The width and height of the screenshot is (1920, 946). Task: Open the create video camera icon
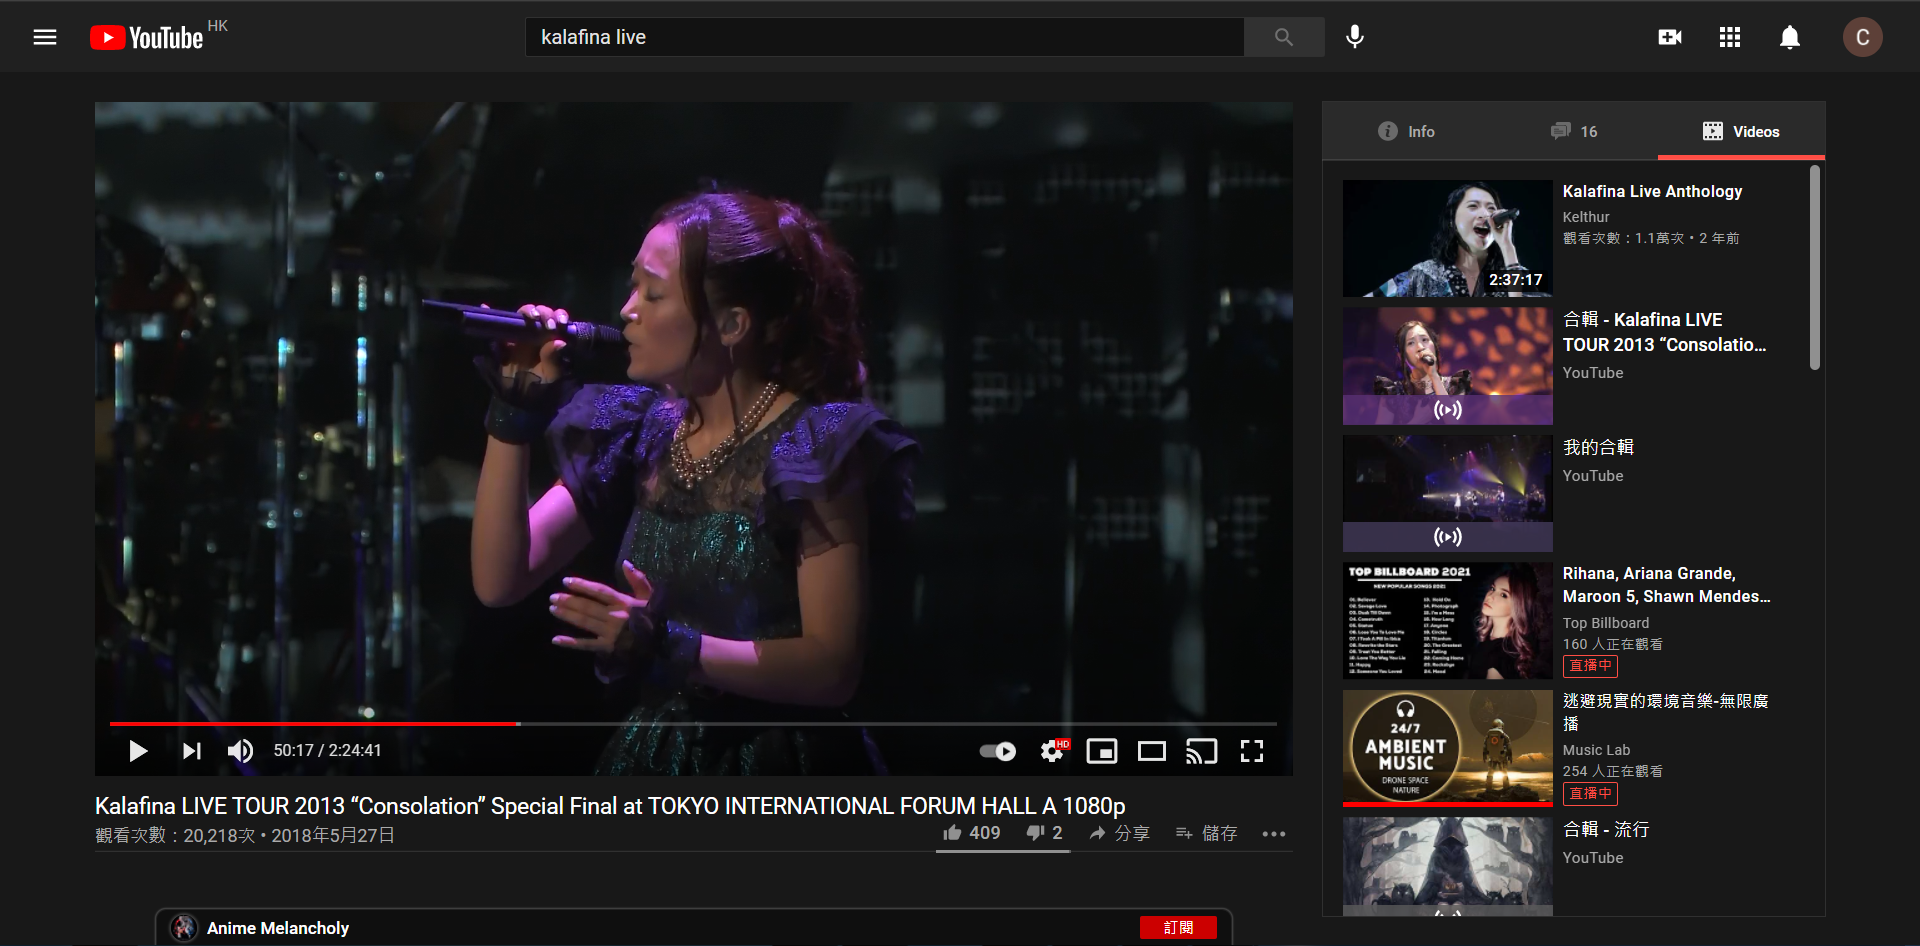1669,37
